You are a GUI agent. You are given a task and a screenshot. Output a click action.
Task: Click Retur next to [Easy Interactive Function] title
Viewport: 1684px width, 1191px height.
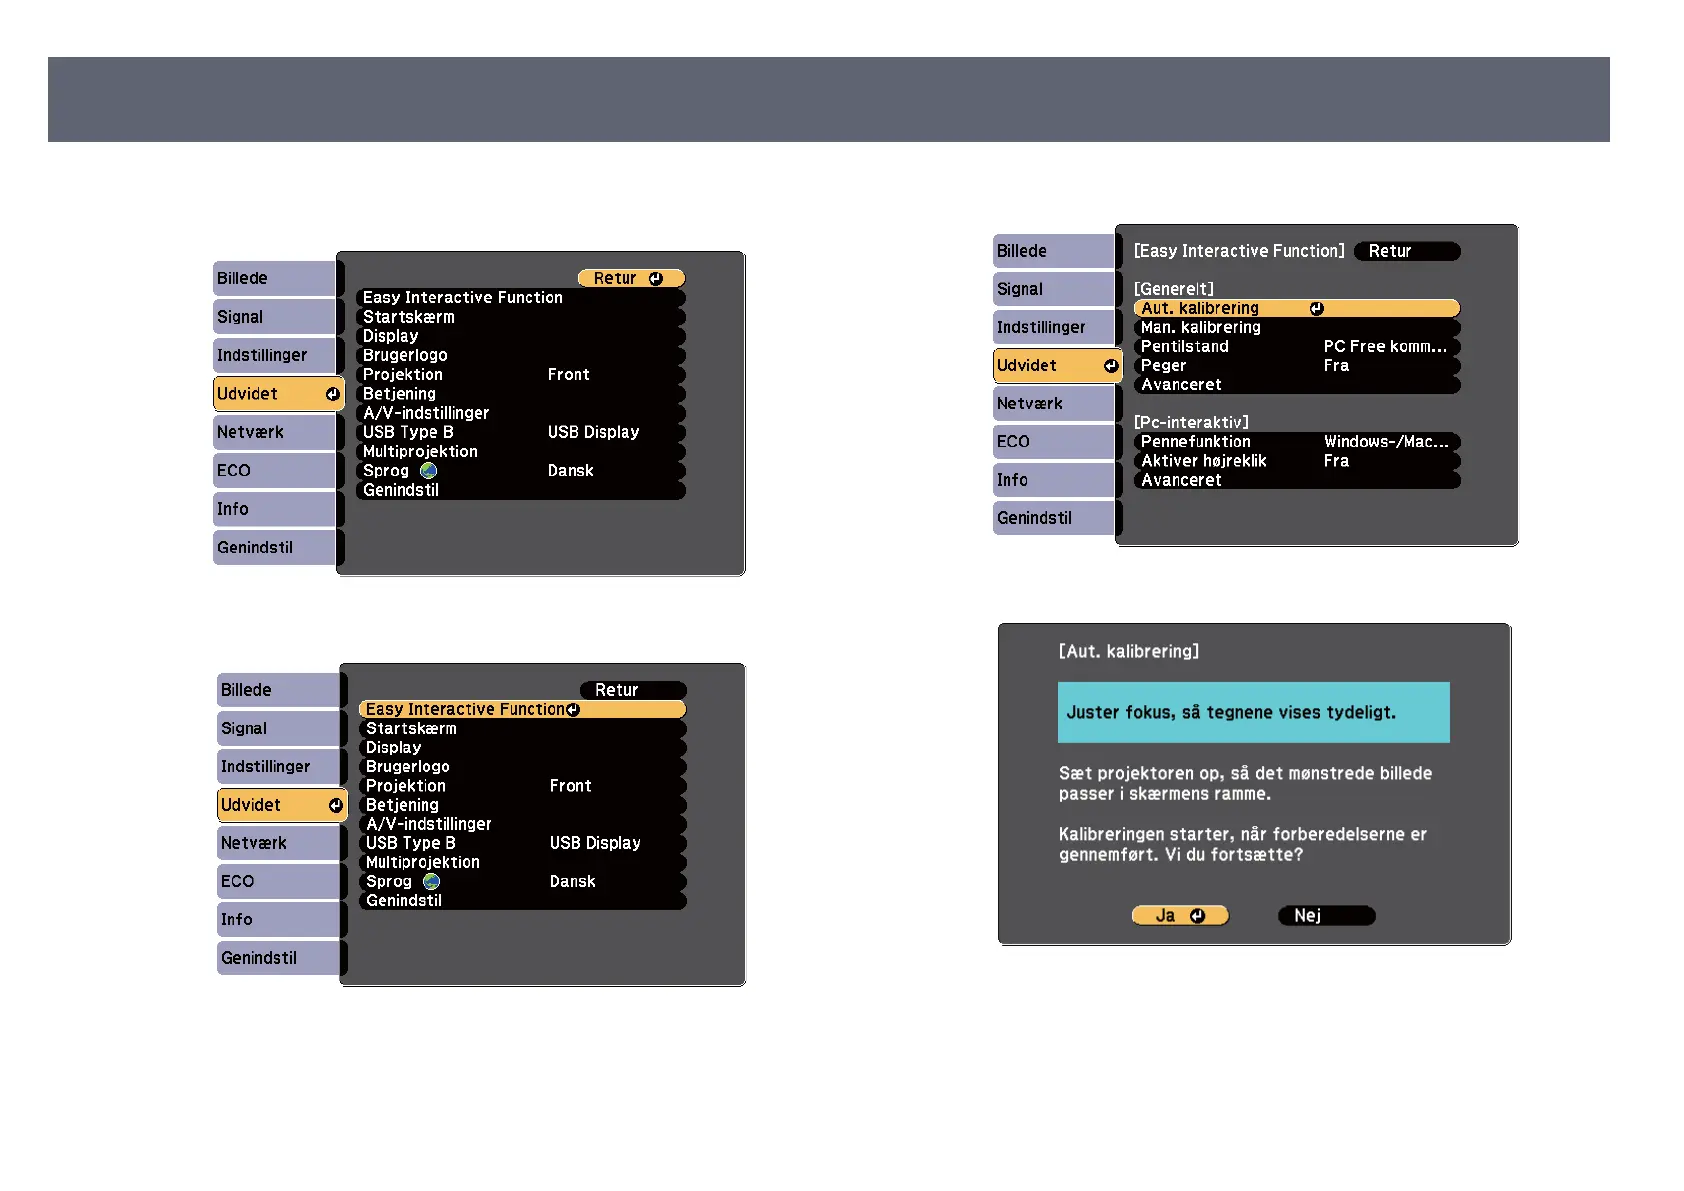1406,252
